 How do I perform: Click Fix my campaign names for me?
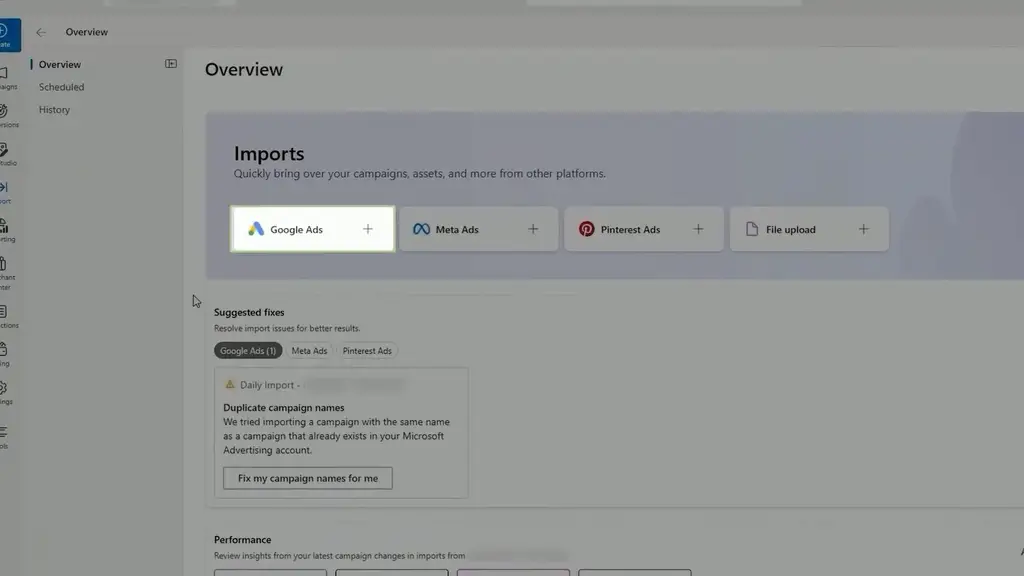point(308,478)
